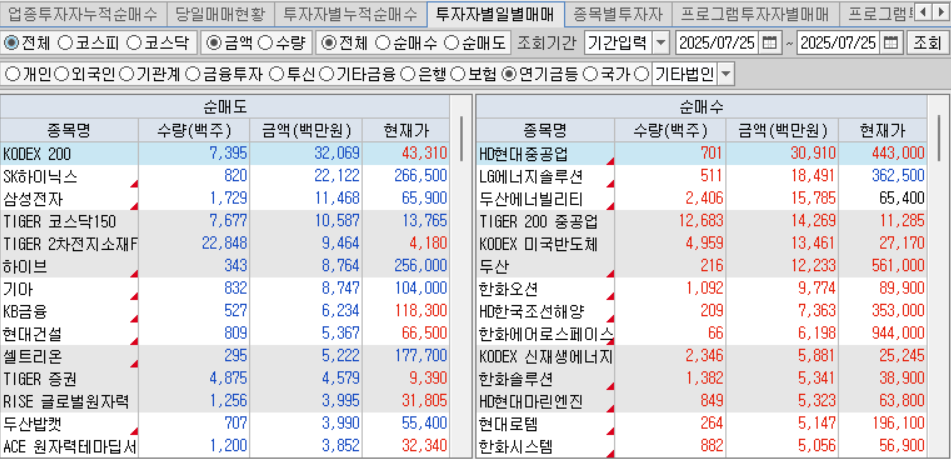The width and height of the screenshot is (951, 459).
Task: Choose the 연기금등 investor radio button
Action: (510, 75)
